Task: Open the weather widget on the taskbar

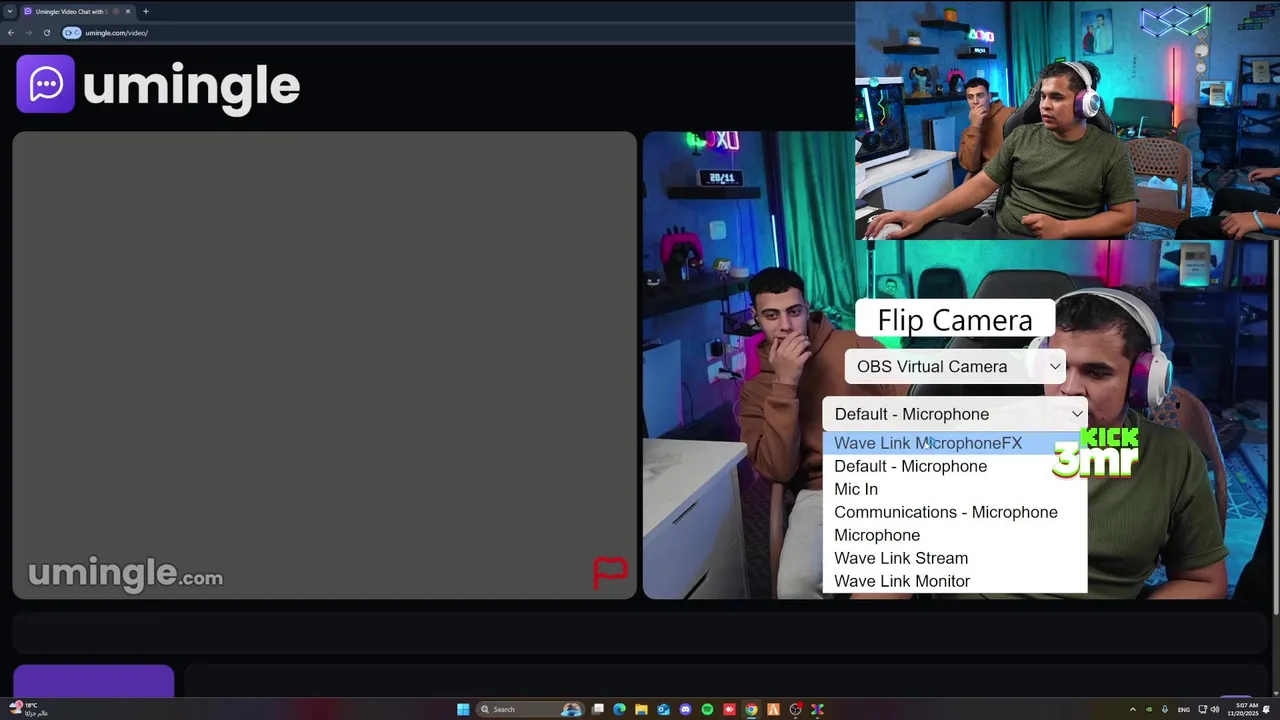Action: coord(28,709)
